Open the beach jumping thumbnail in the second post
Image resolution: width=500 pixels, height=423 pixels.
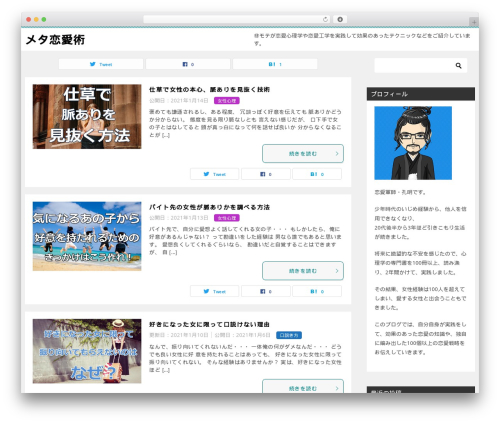coord(87,236)
